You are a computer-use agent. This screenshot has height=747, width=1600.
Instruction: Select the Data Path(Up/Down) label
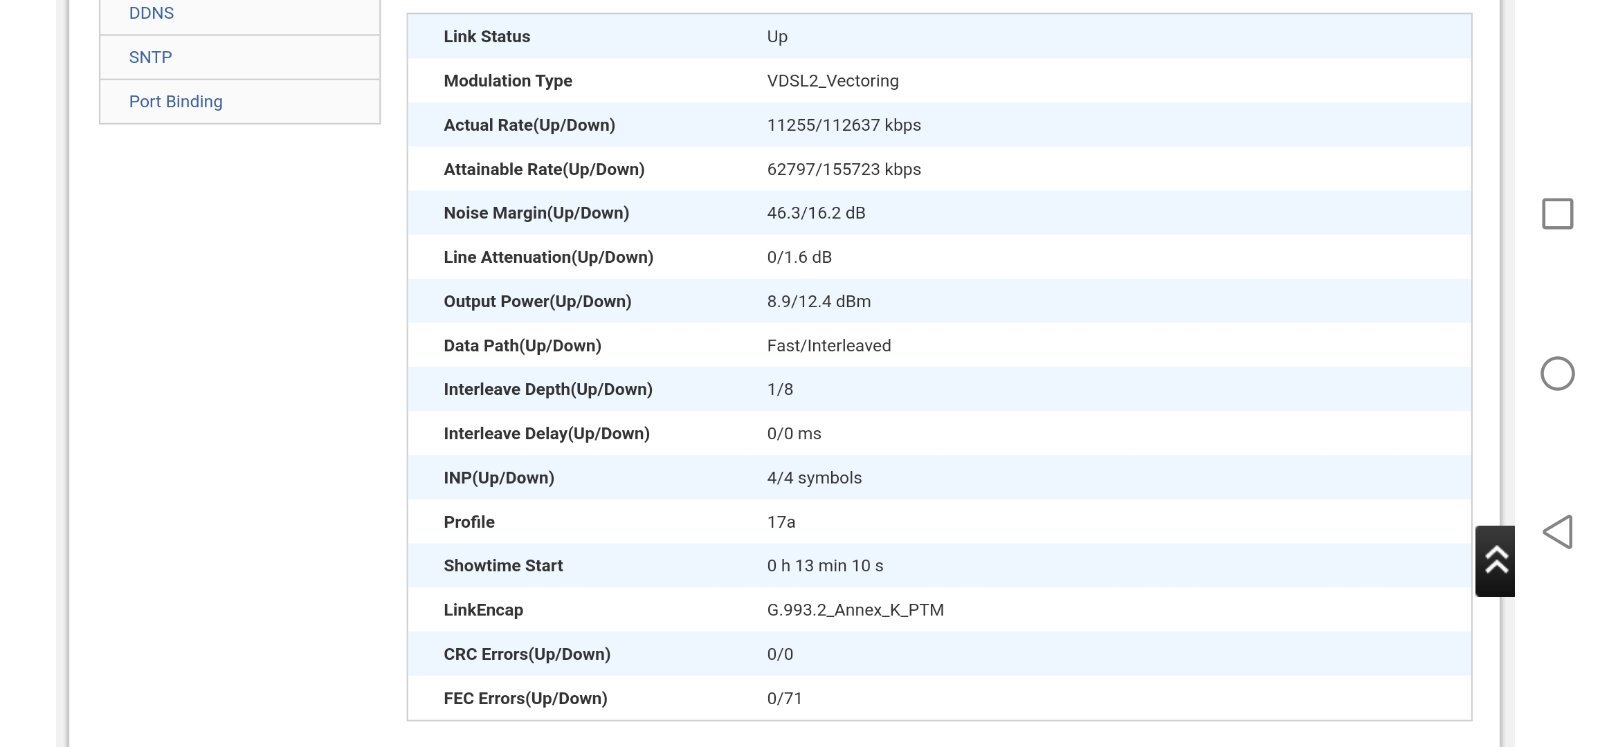[x=522, y=345]
